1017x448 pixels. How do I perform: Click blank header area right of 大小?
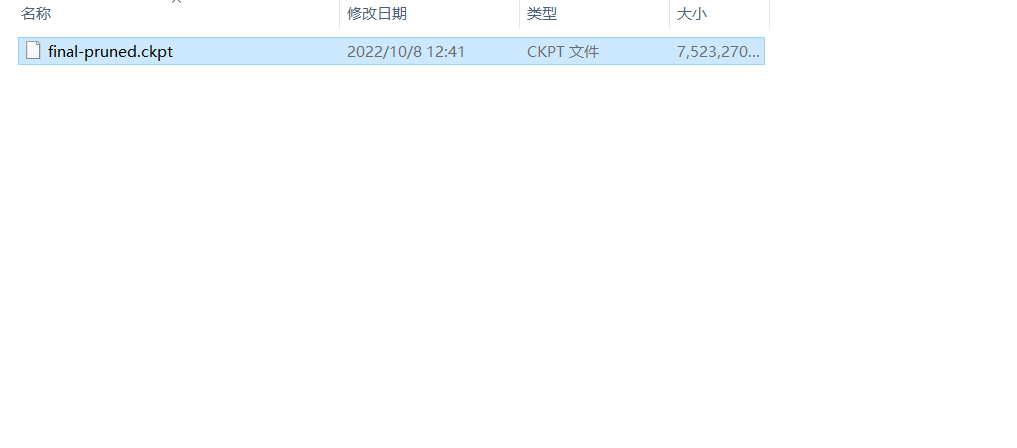coord(893,14)
